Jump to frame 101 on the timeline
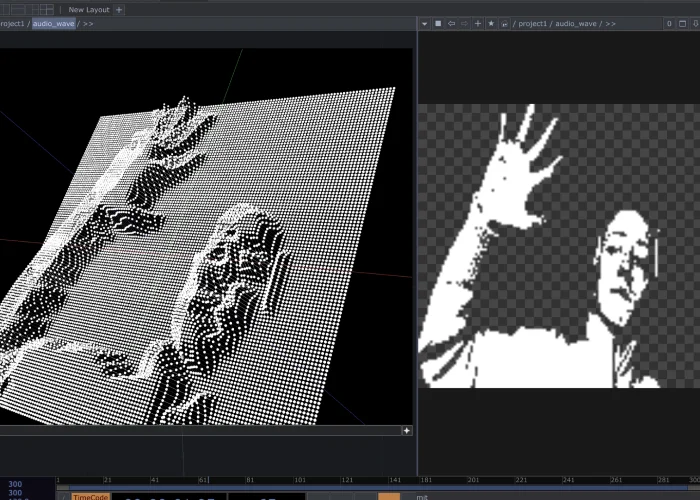 point(300,480)
